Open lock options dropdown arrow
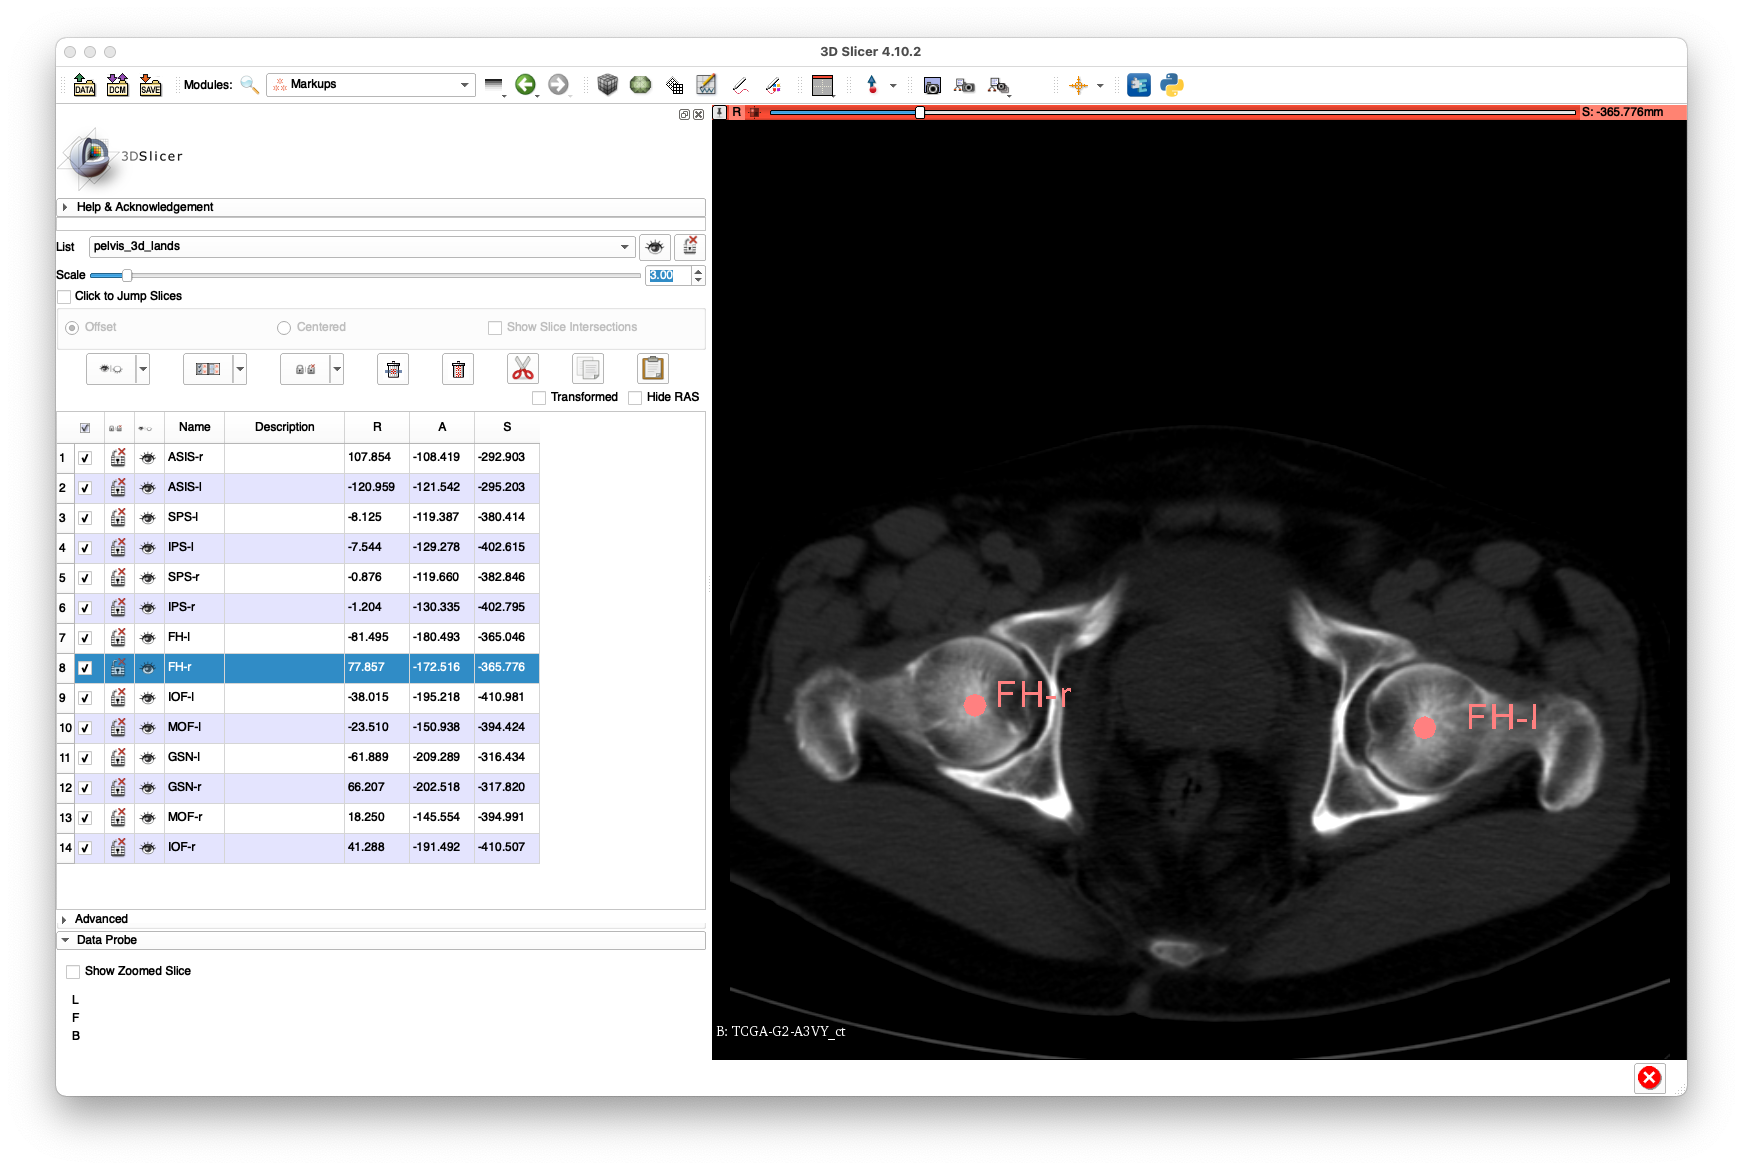 337,369
